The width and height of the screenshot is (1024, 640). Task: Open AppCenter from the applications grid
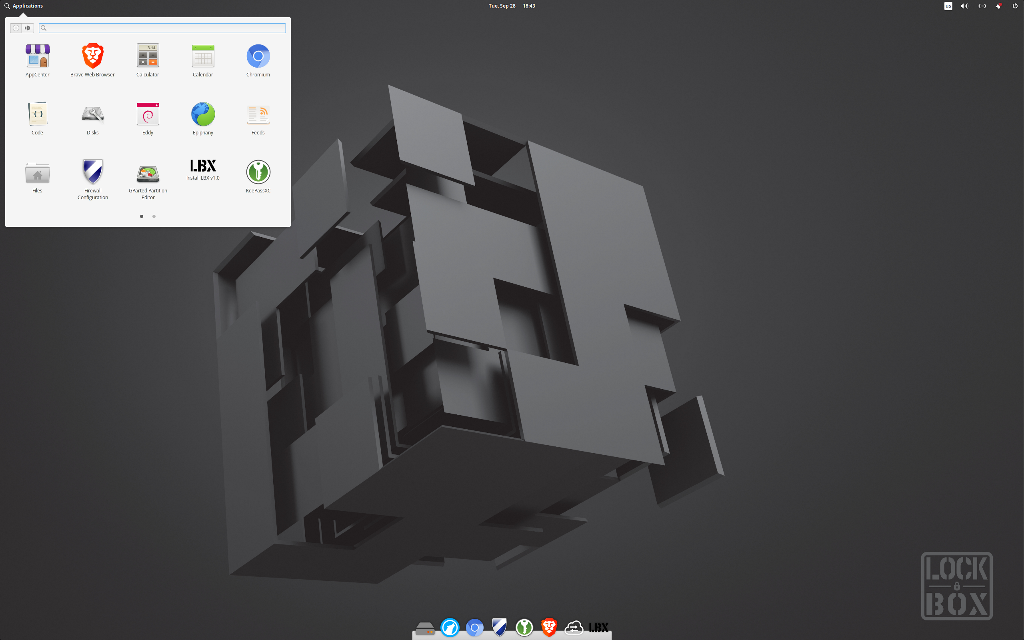point(37,56)
